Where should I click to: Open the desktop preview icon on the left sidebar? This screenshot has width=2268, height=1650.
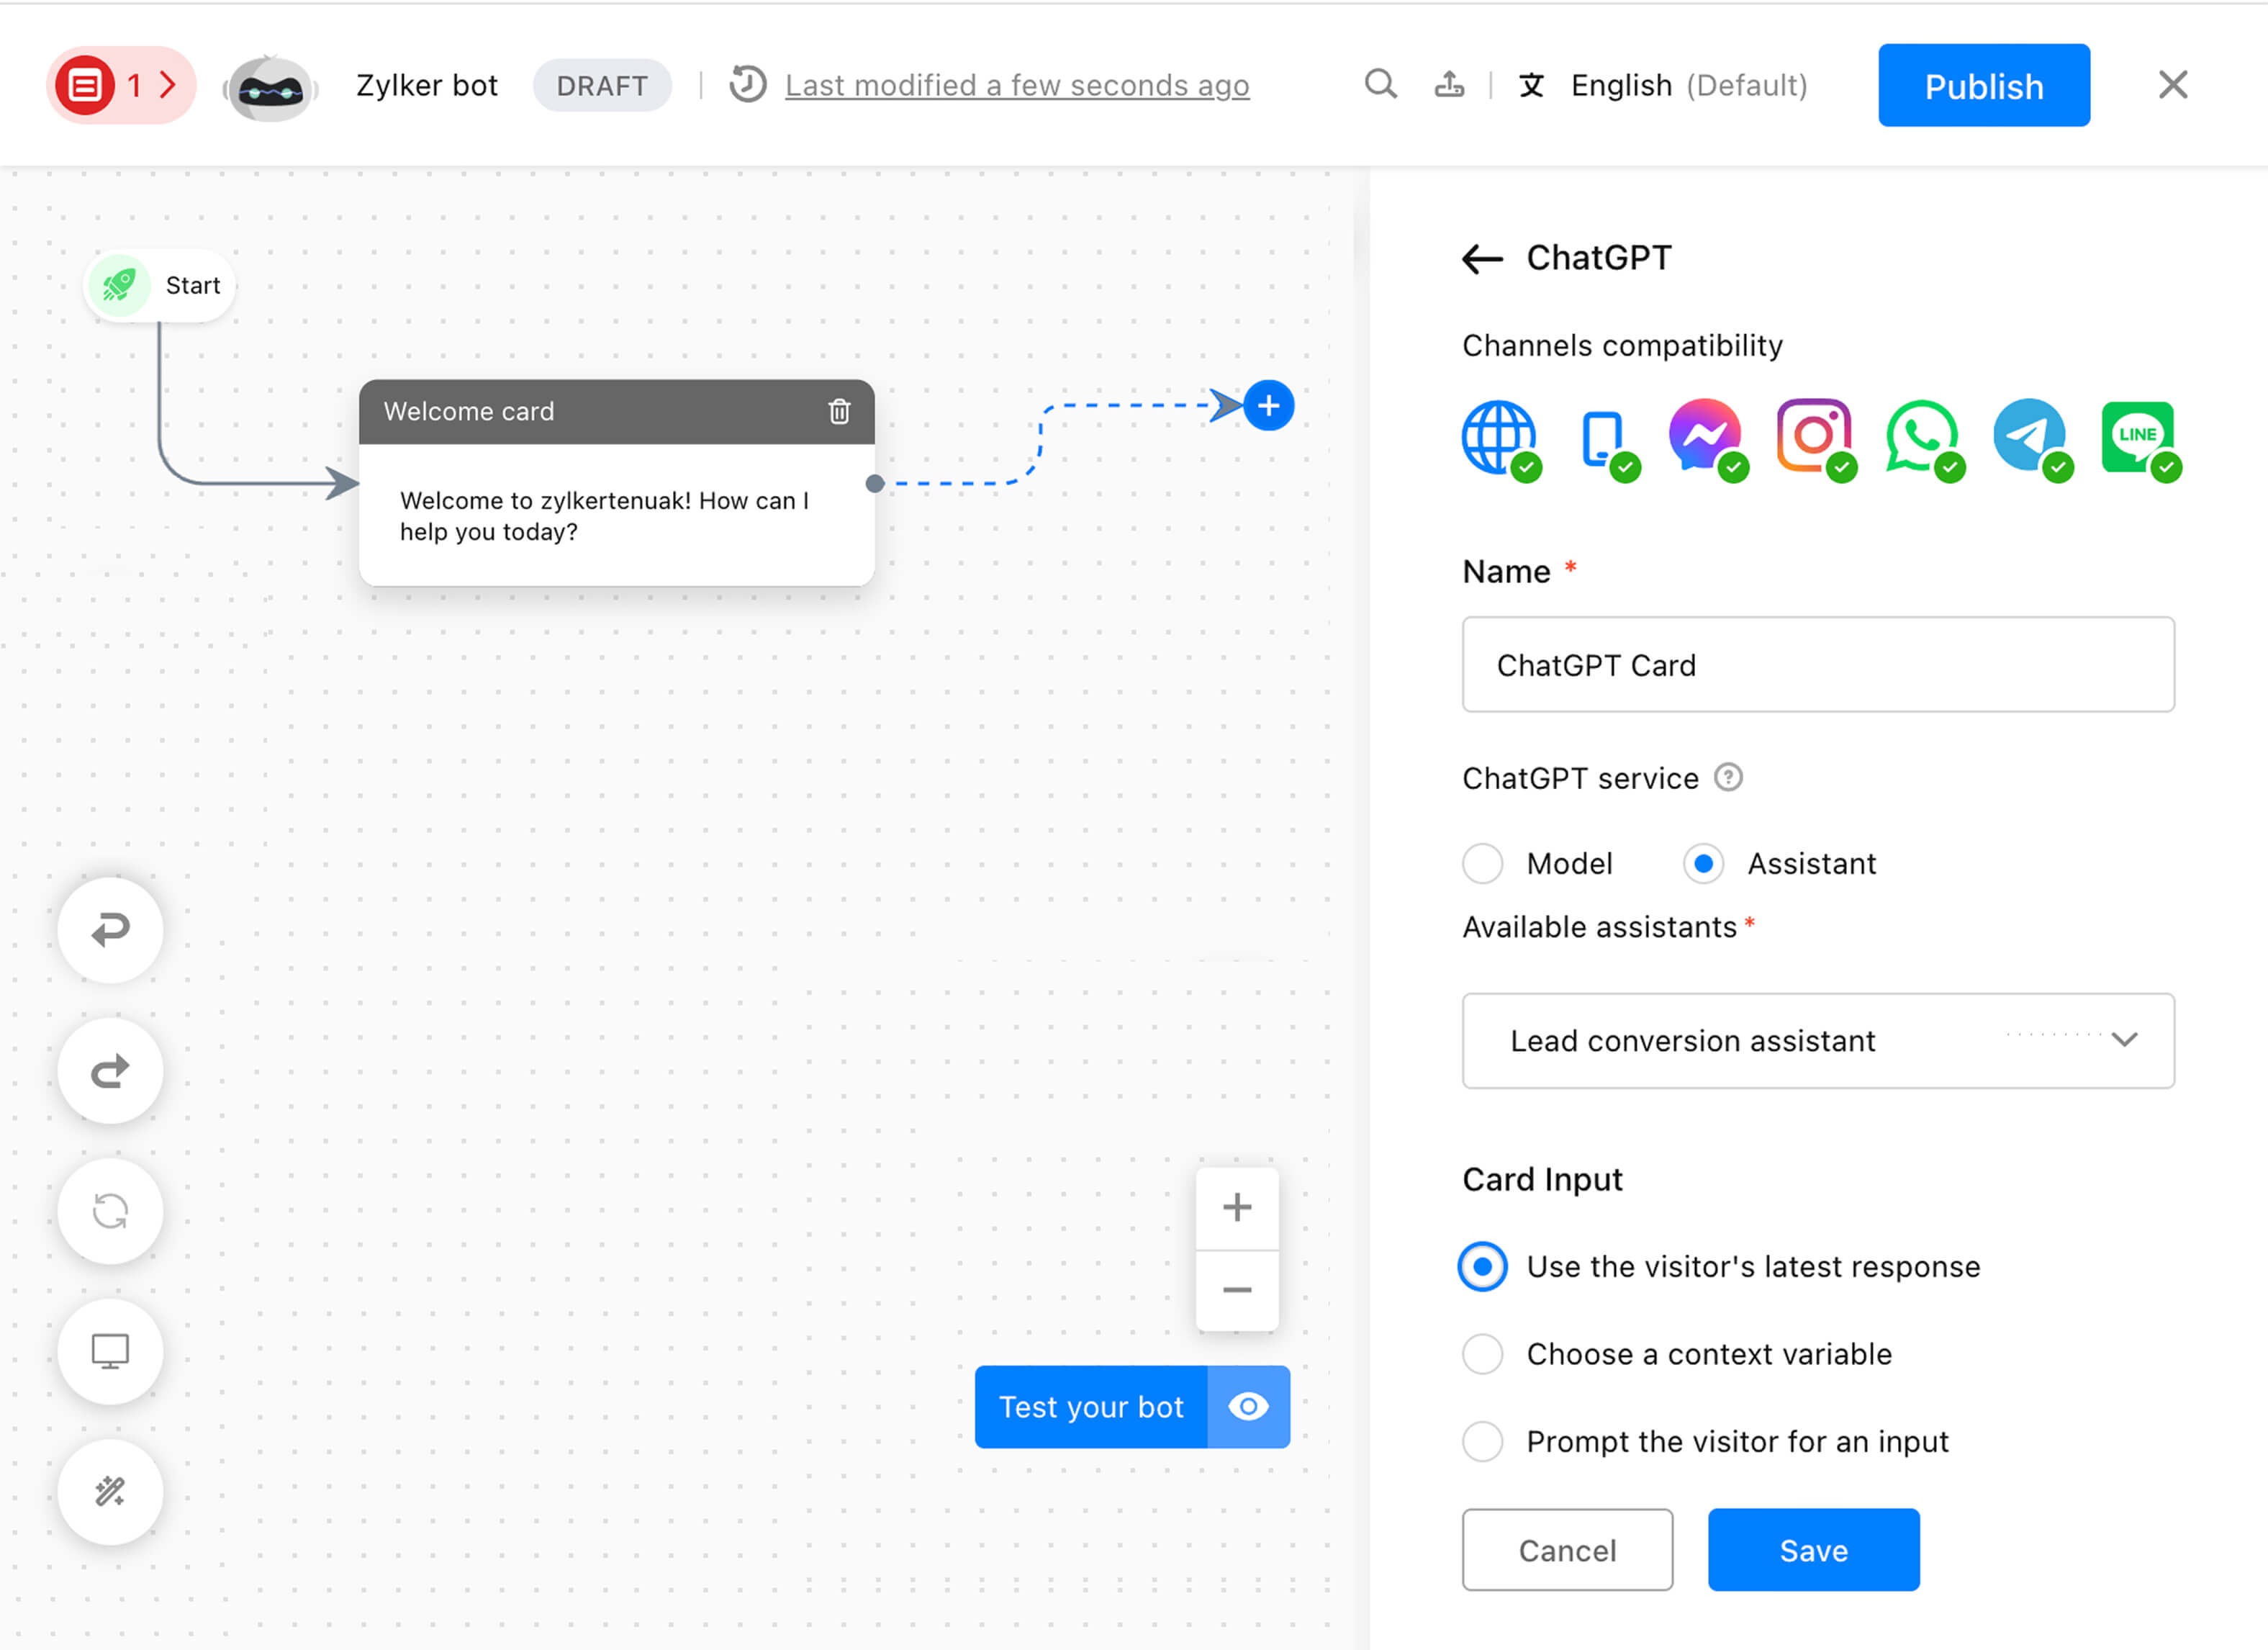pos(110,1351)
